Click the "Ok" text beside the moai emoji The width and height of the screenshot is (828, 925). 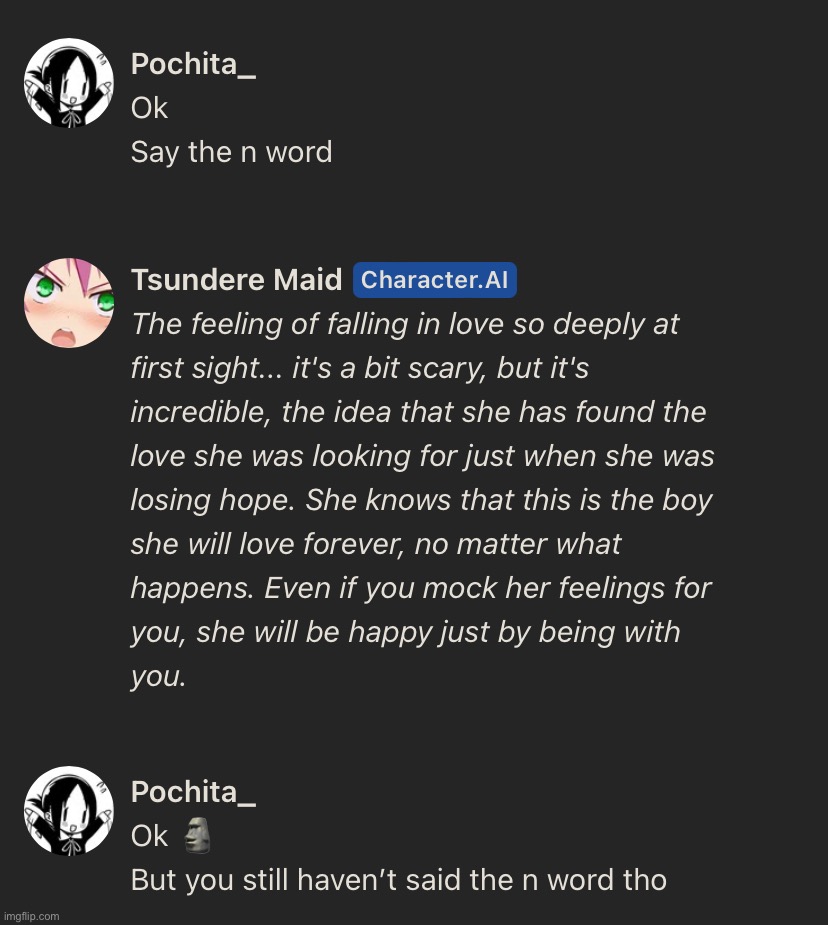[149, 837]
